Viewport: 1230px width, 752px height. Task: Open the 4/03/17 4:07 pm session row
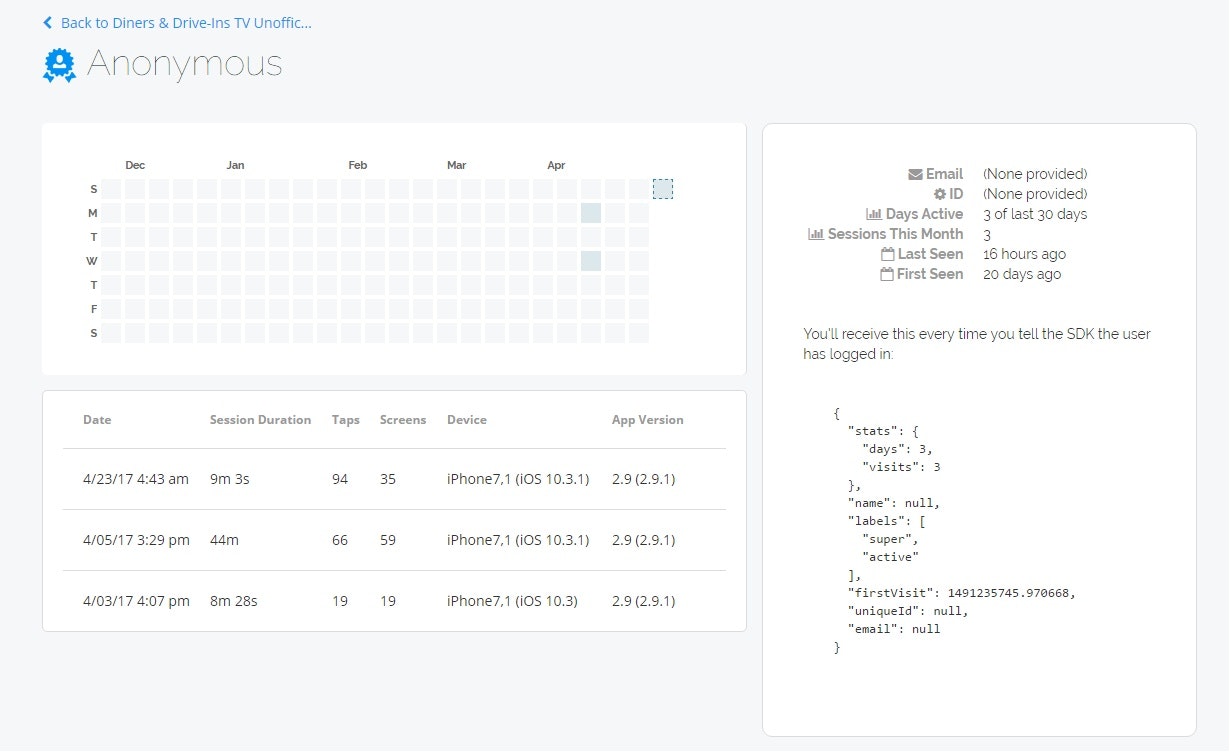coord(394,601)
